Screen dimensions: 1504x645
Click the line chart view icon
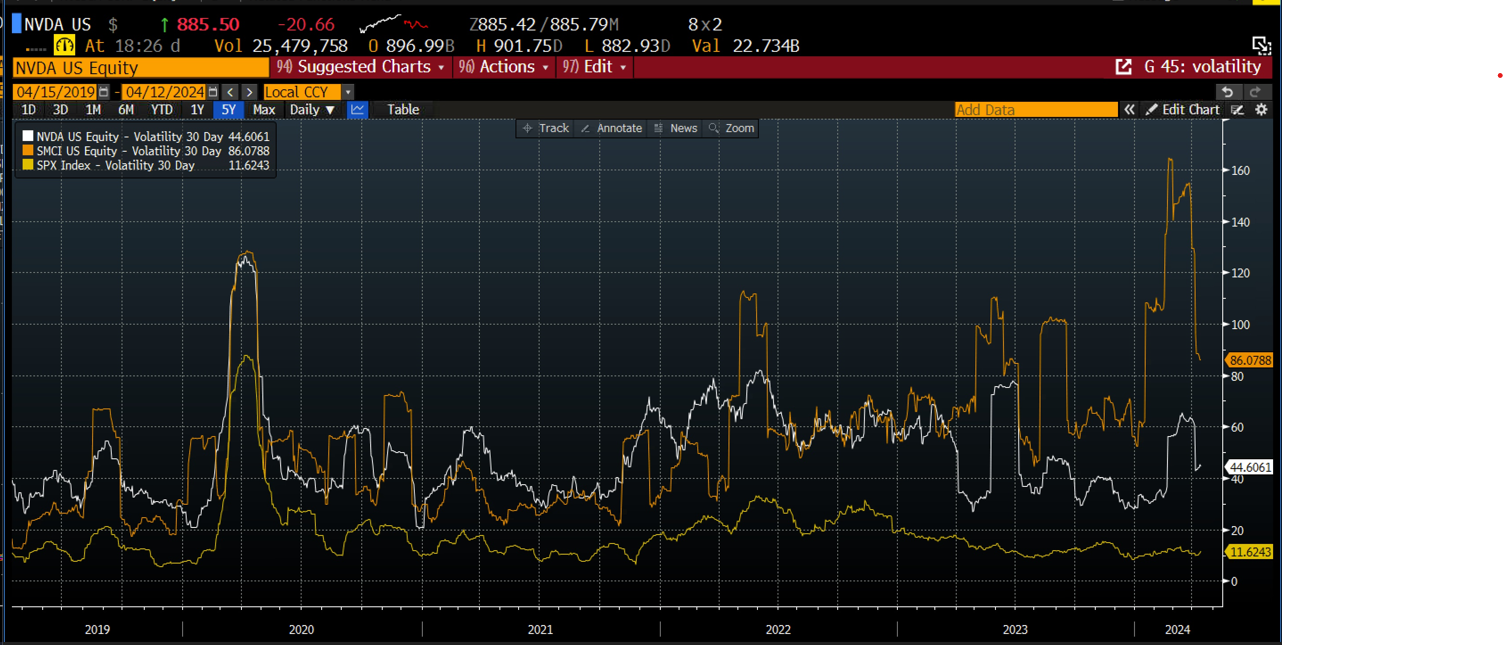tap(357, 110)
